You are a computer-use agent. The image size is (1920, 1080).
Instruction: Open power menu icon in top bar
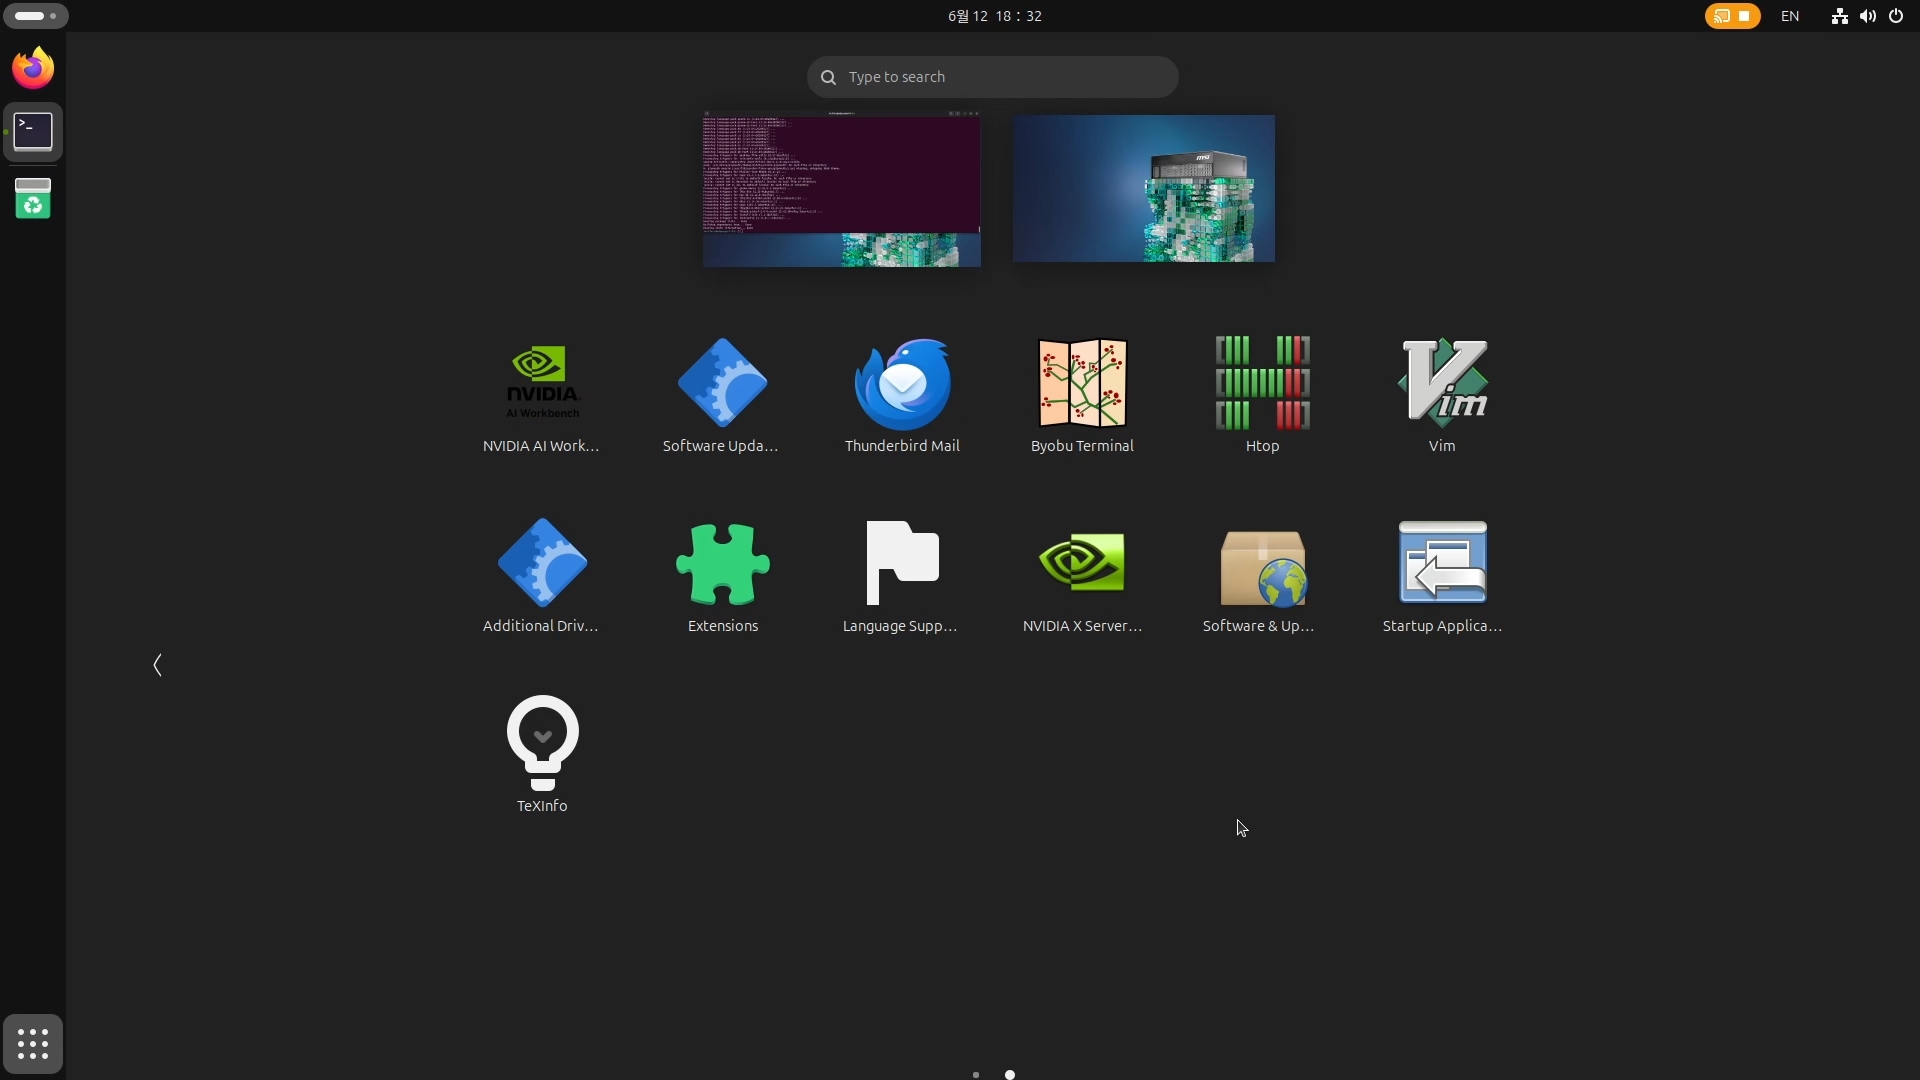pyautogui.click(x=1896, y=16)
